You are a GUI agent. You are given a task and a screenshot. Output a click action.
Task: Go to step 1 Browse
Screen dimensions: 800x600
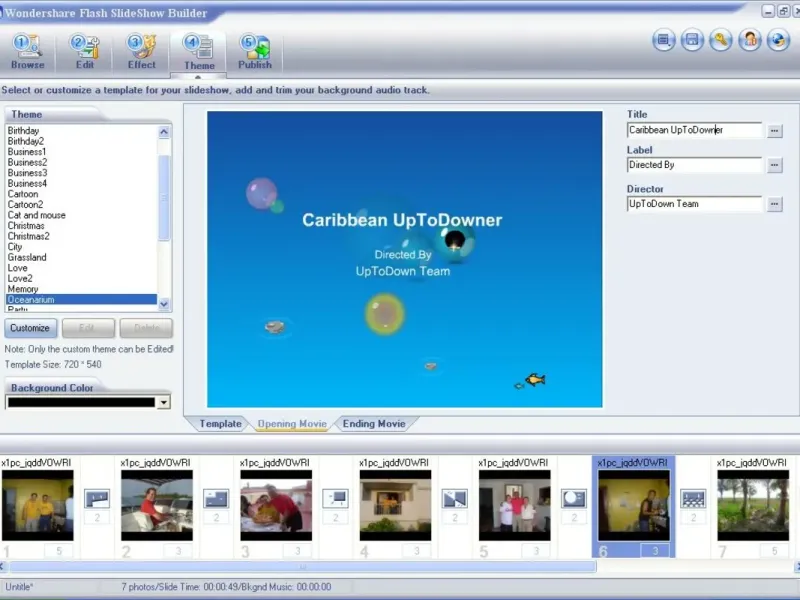[x=28, y=52]
